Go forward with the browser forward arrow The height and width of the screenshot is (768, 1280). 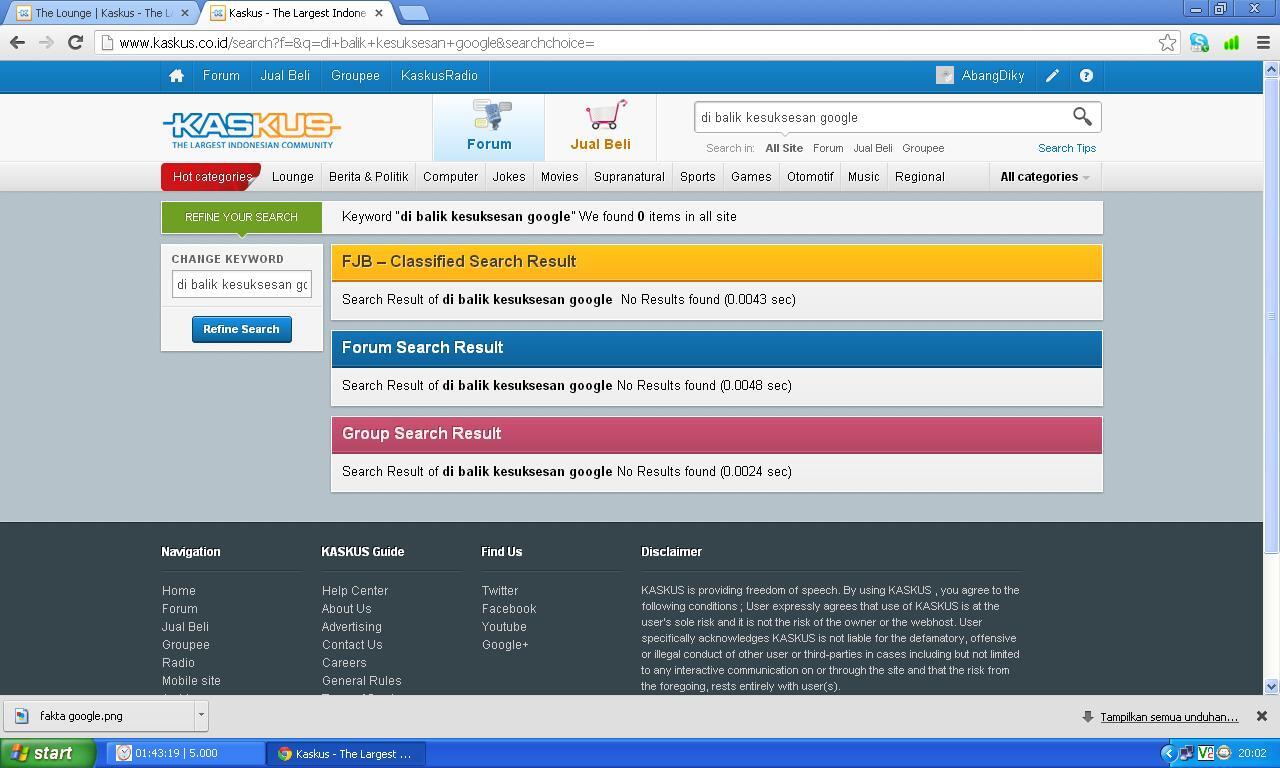click(46, 43)
